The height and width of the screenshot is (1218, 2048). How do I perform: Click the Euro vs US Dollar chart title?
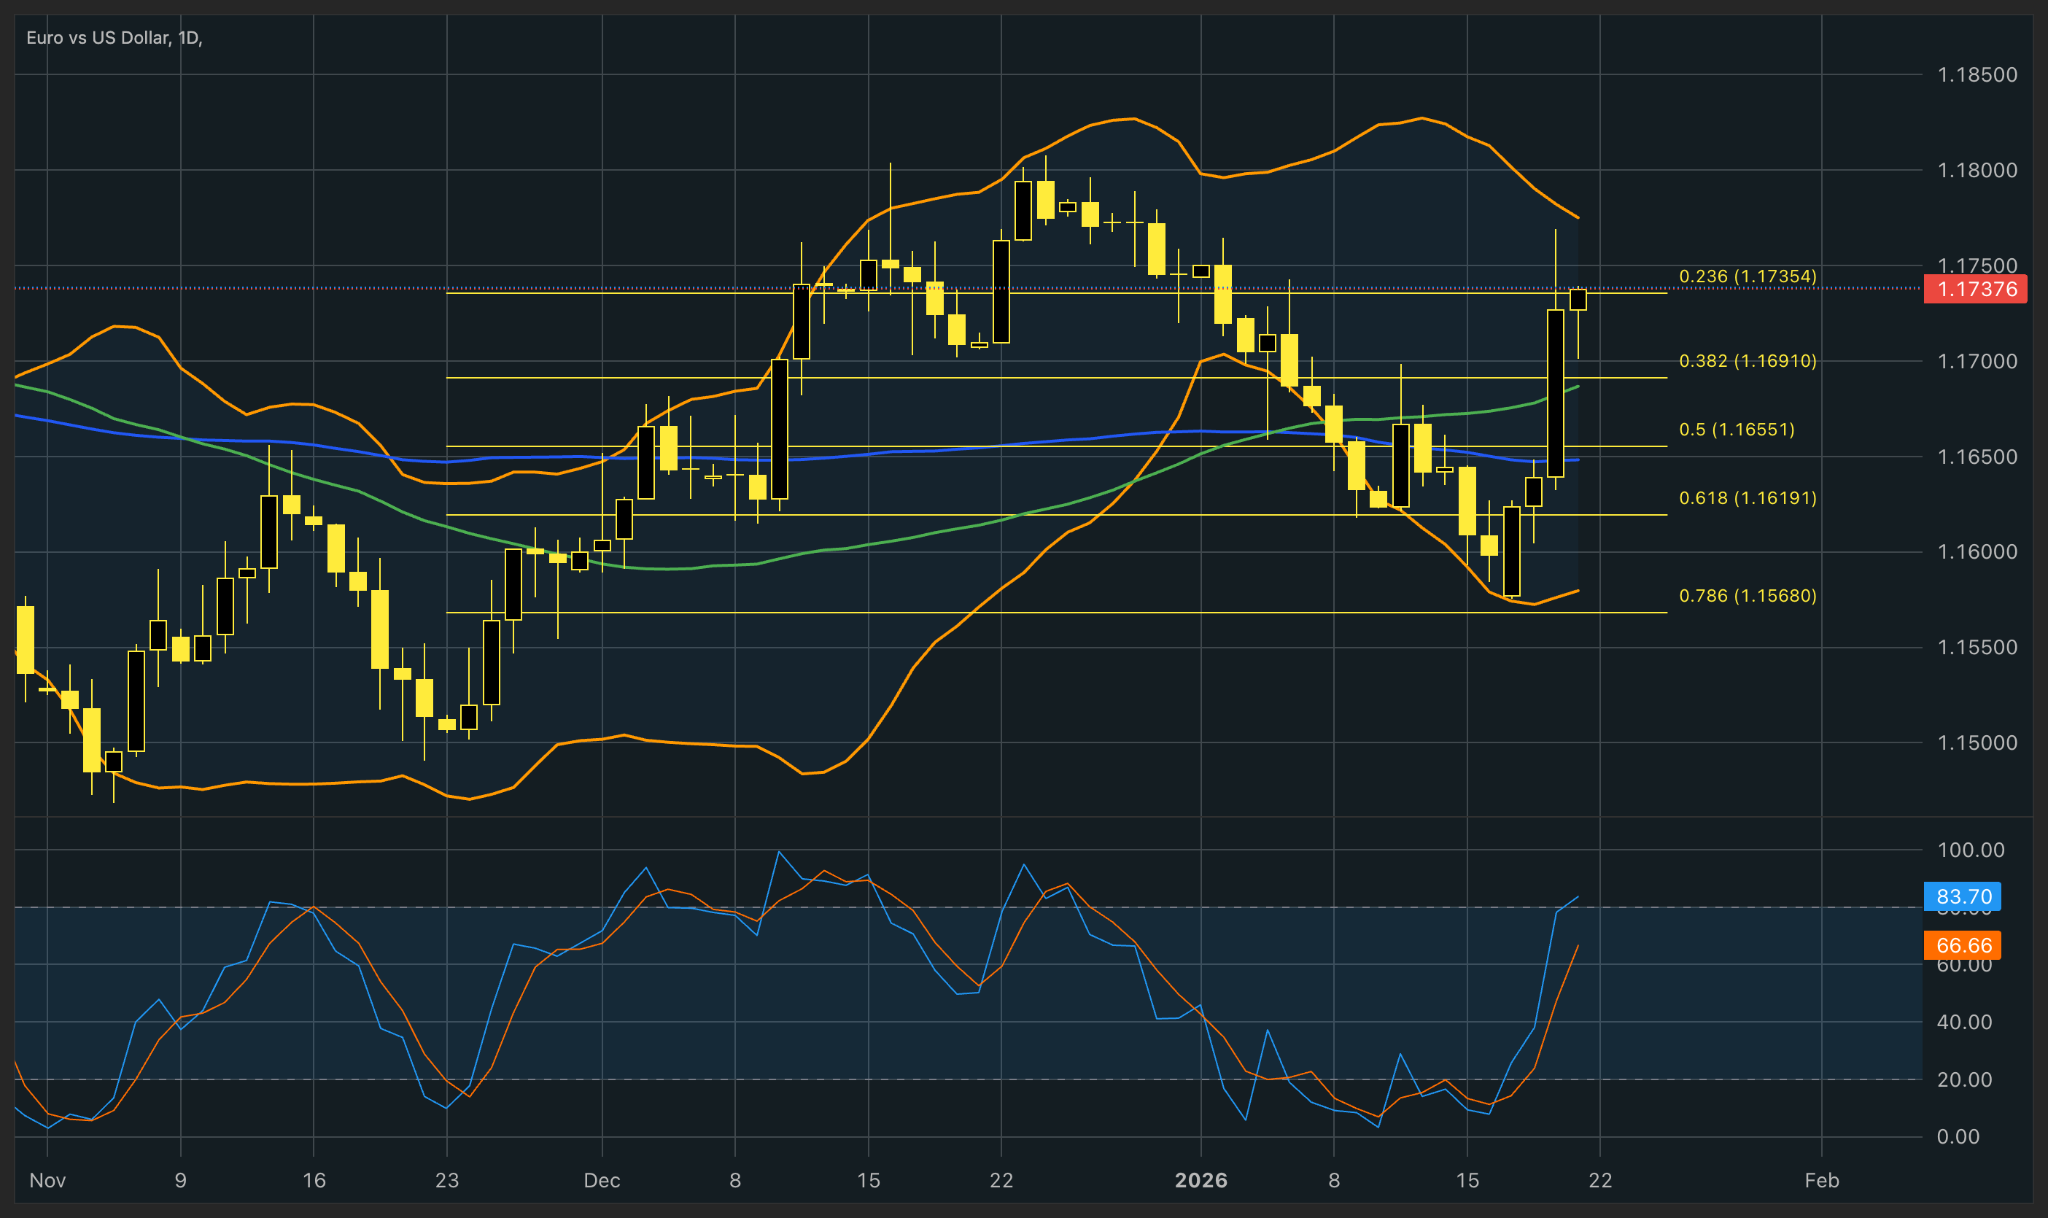coord(113,38)
